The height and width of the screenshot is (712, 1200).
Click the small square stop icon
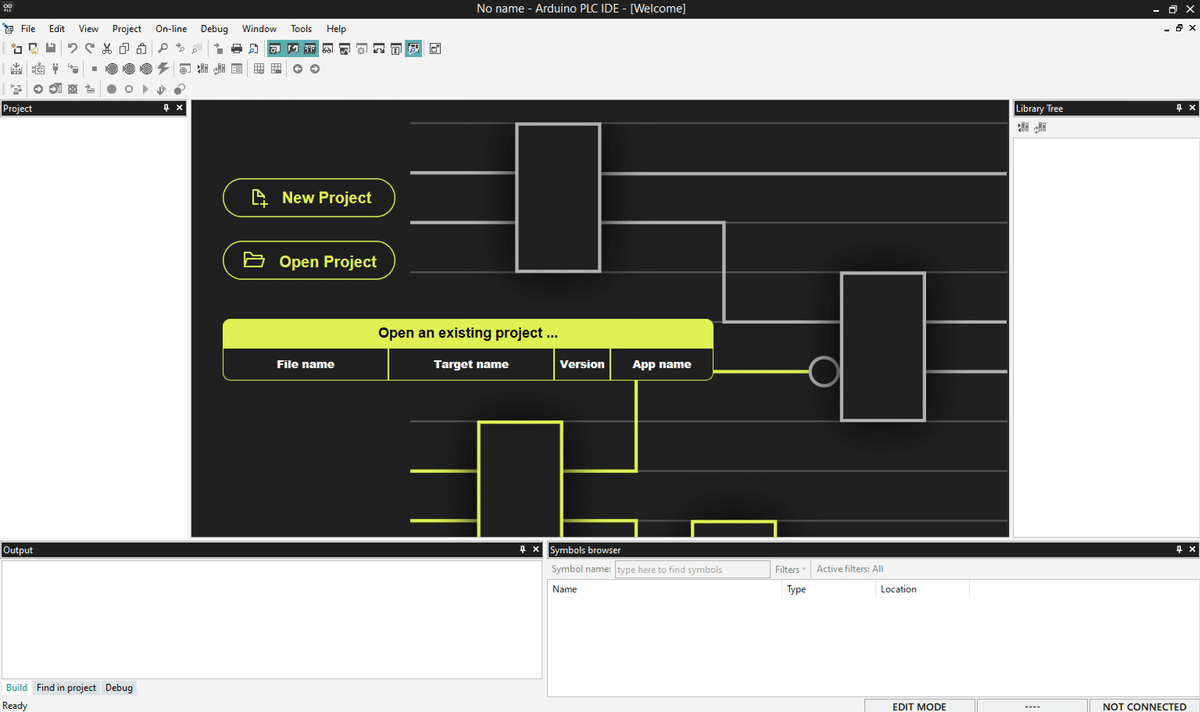coord(94,69)
